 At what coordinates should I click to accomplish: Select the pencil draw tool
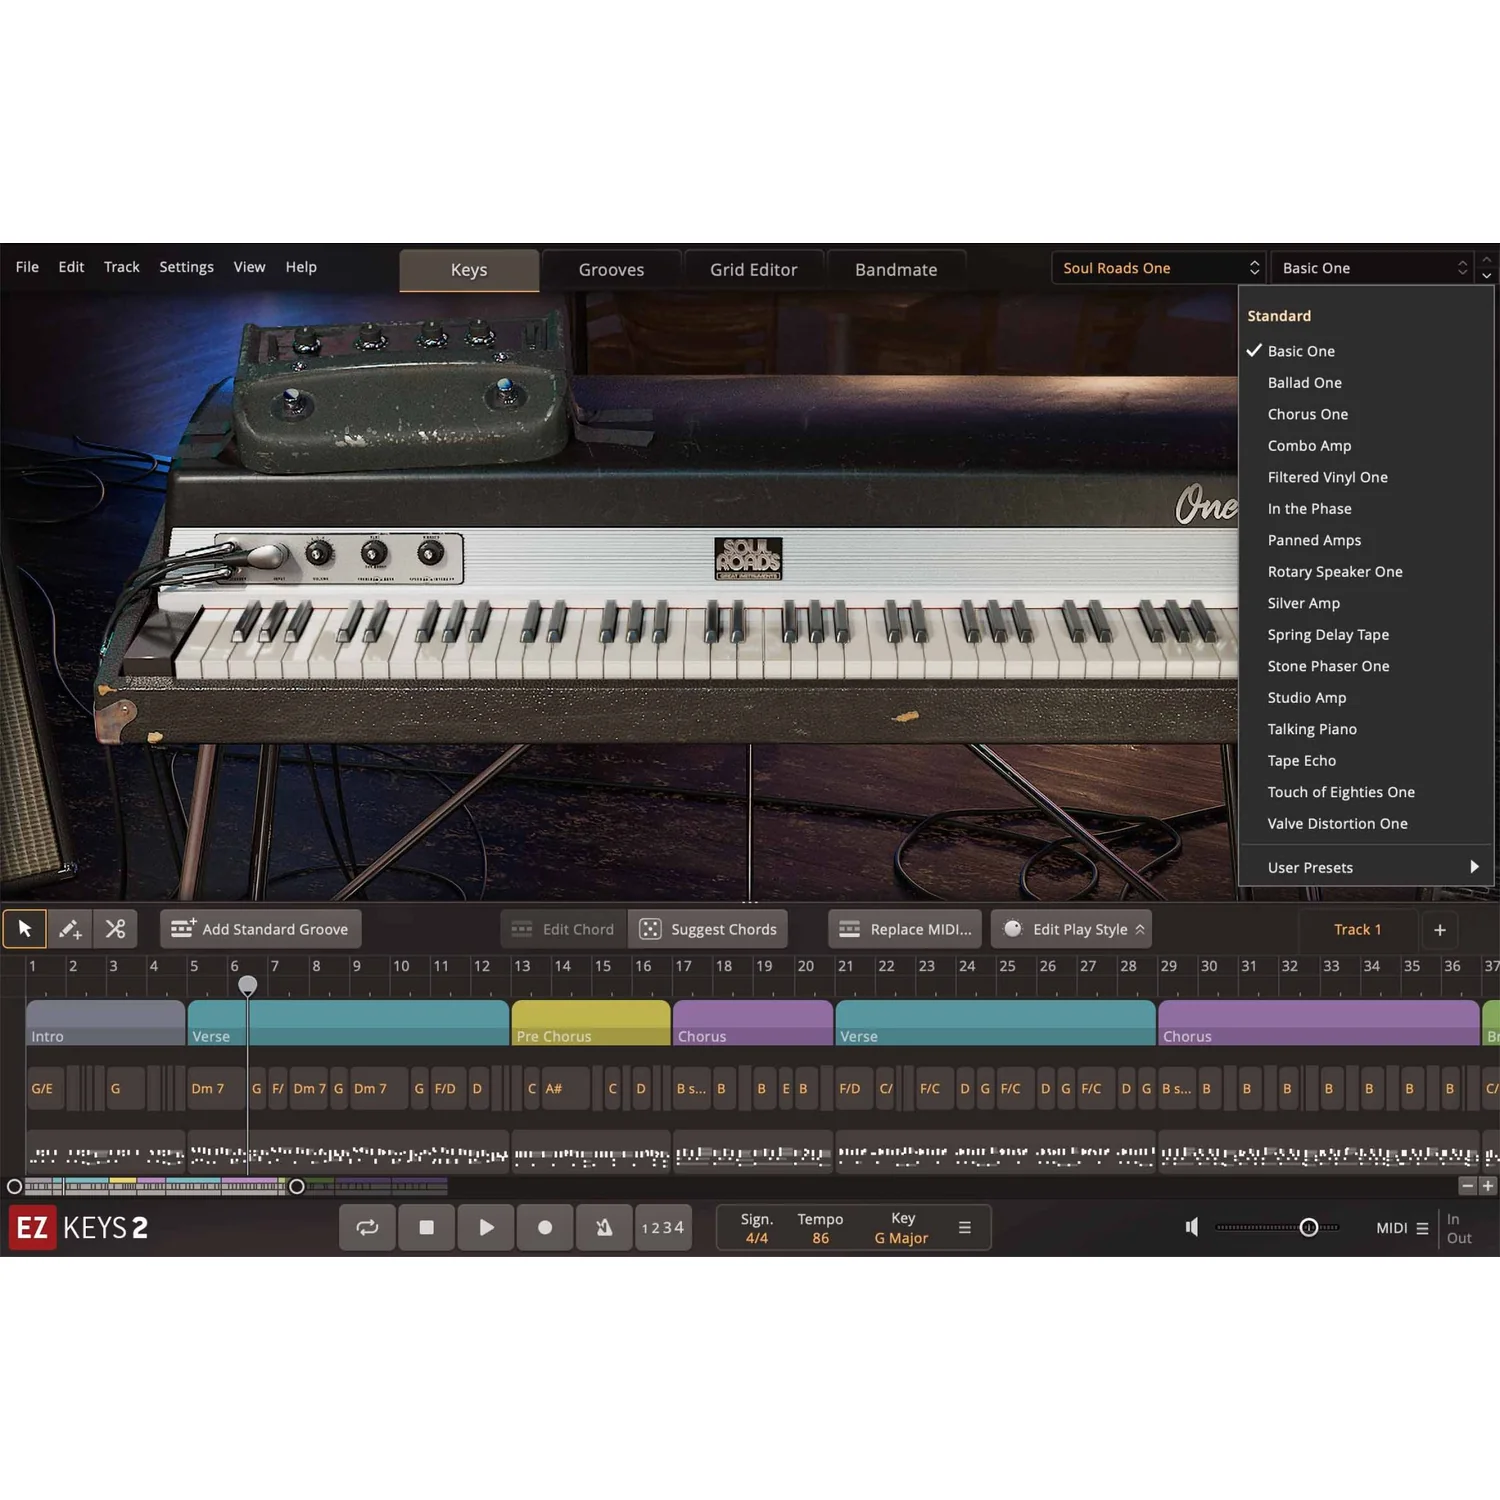point(70,929)
